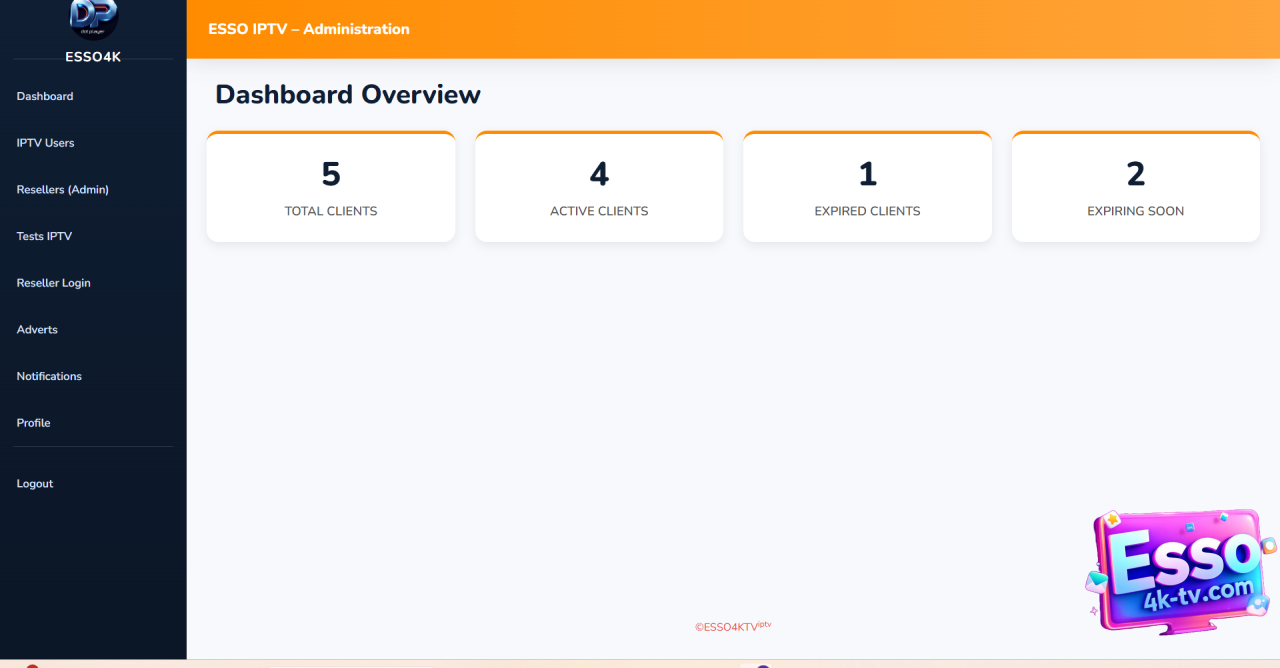The height and width of the screenshot is (668, 1280).
Task: Click the ©ESSO4KTV footer link
Action: 732,627
